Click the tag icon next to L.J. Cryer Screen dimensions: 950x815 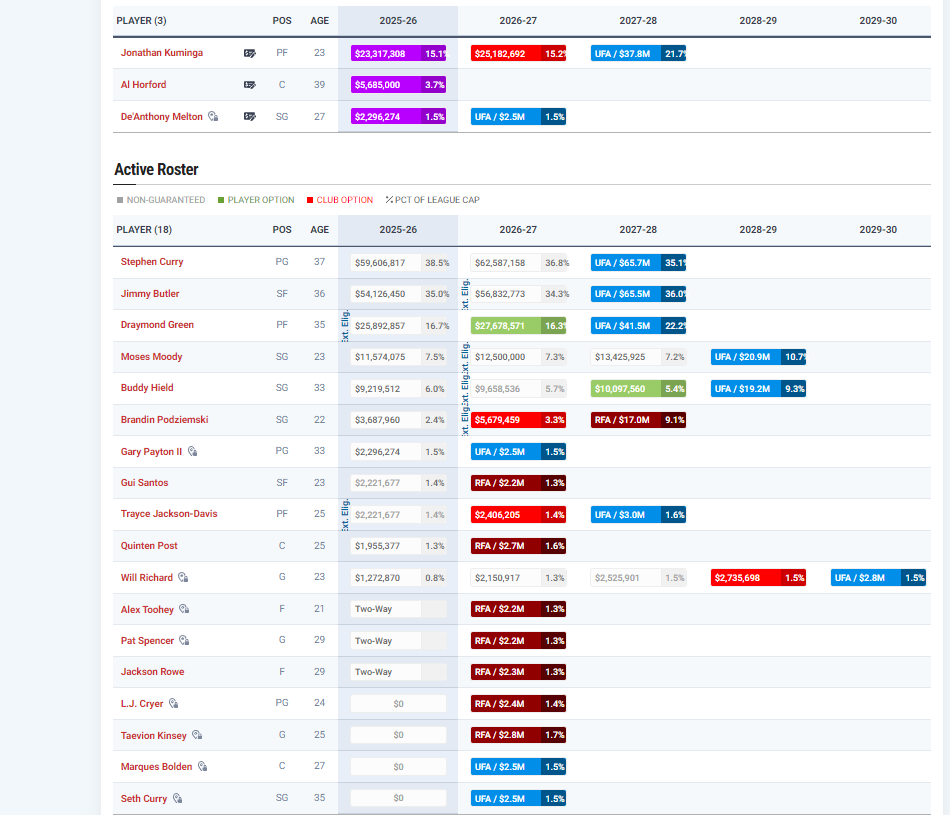point(174,704)
